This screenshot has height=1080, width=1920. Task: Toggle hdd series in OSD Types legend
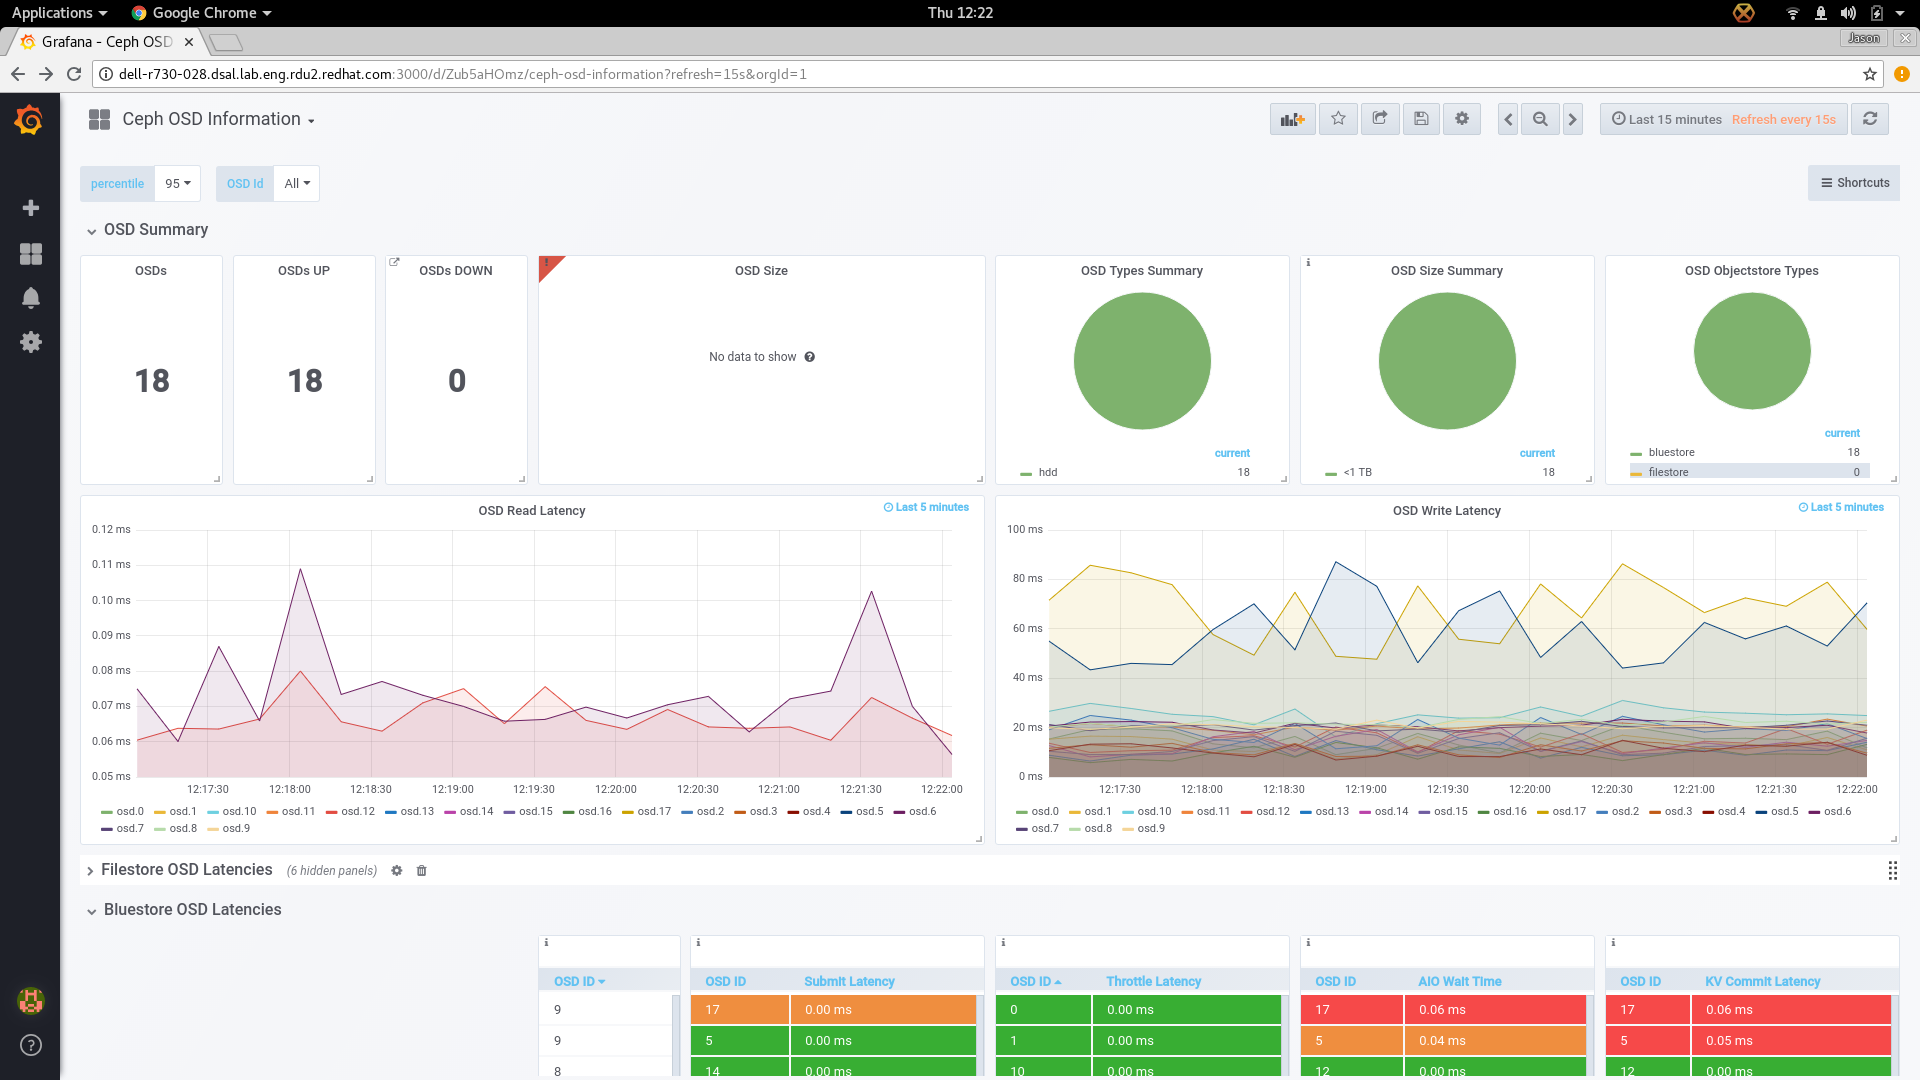click(1047, 472)
